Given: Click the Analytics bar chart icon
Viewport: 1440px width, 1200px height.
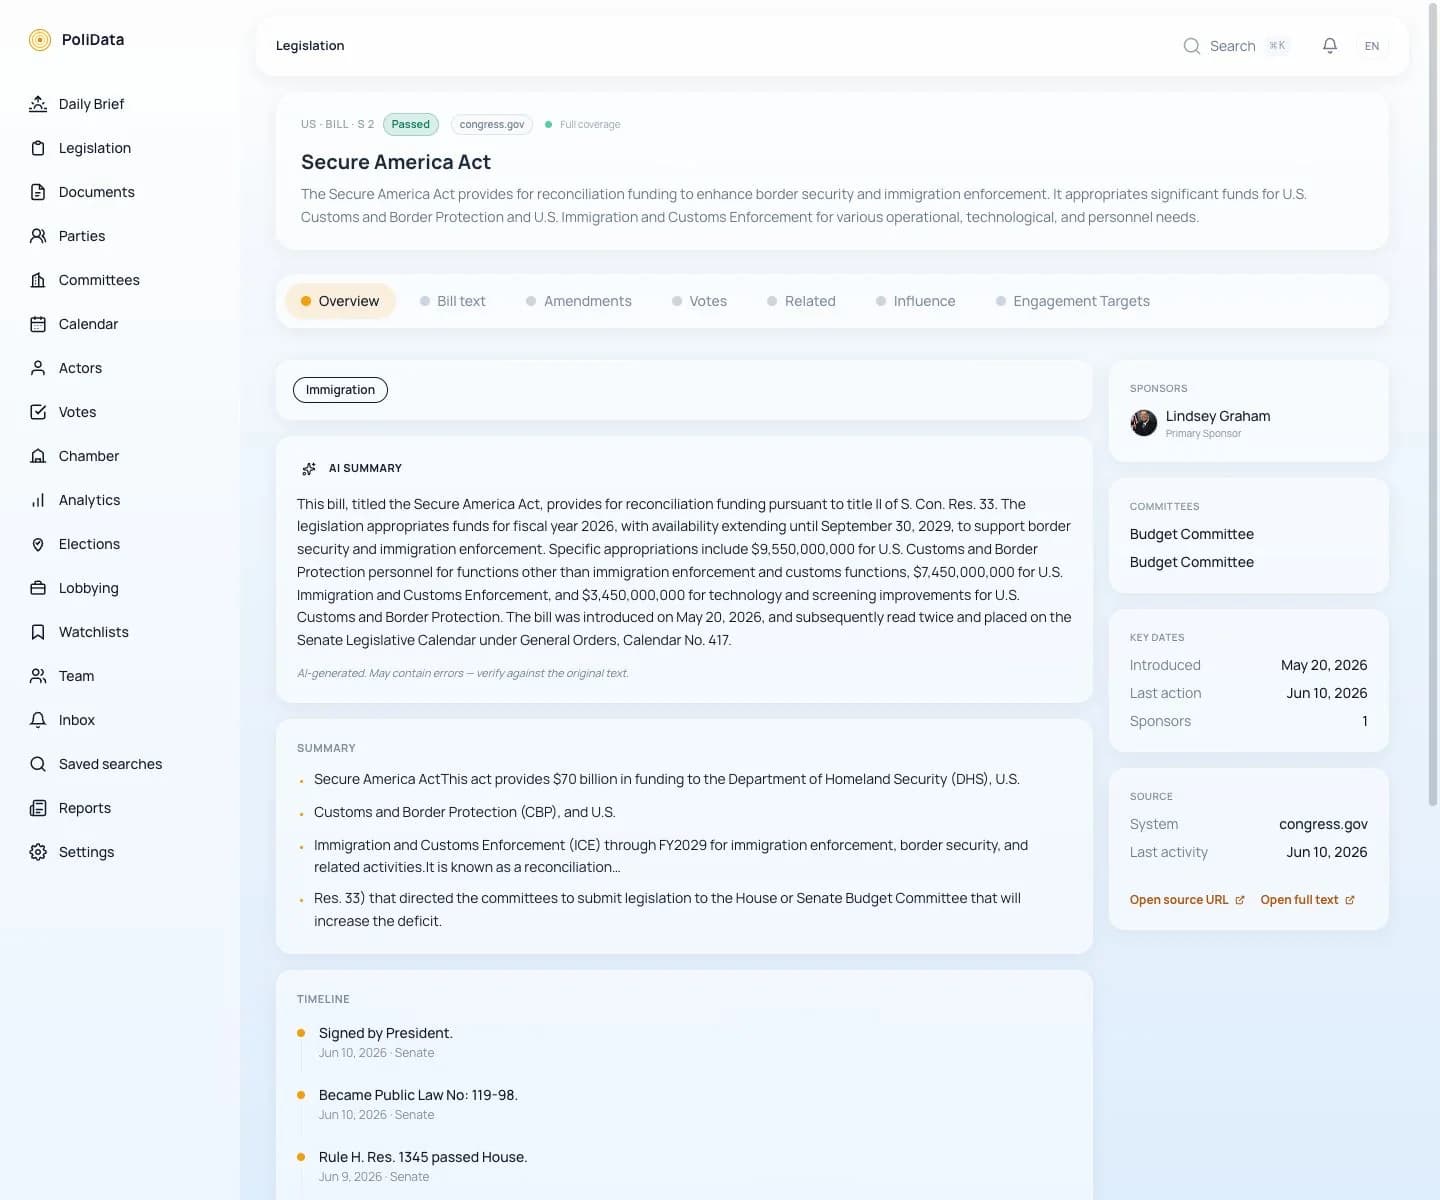Looking at the screenshot, I should tap(38, 500).
